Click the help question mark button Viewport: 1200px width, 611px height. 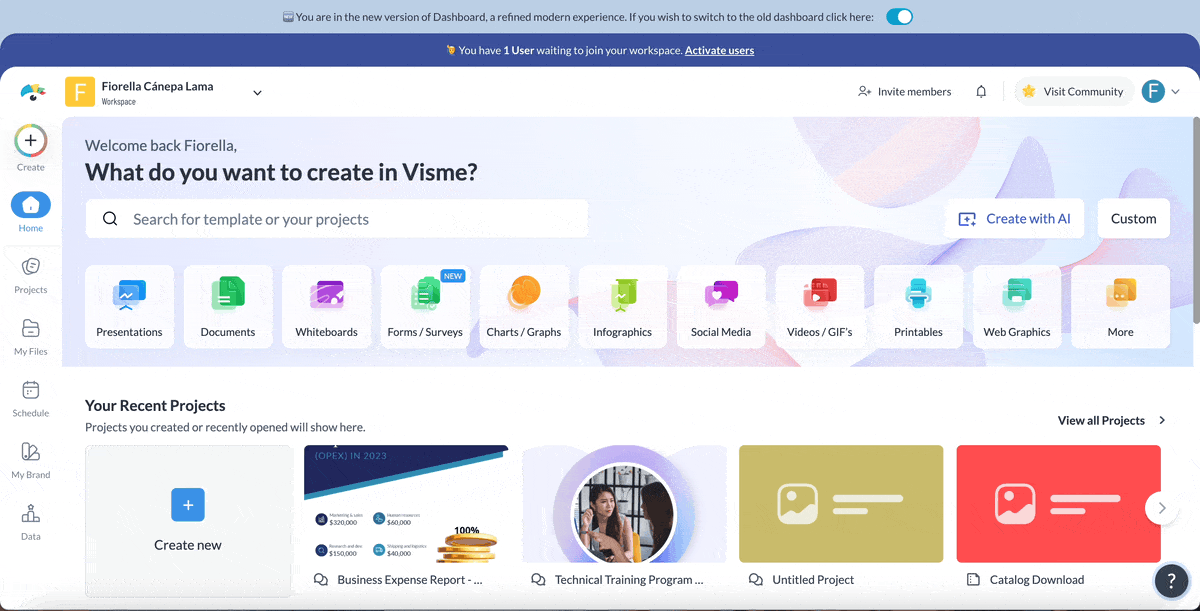[x=1171, y=581]
